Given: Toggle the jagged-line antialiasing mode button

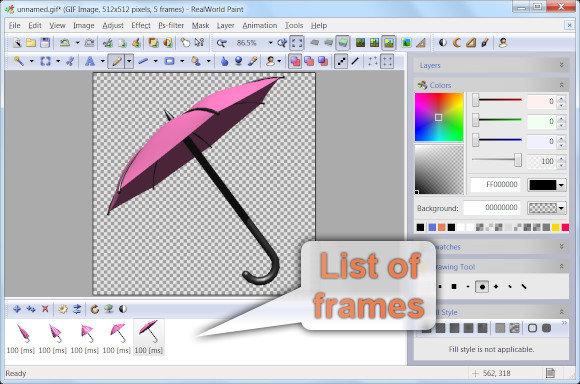Looking at the screenshot, I should (x=341, y=61).
